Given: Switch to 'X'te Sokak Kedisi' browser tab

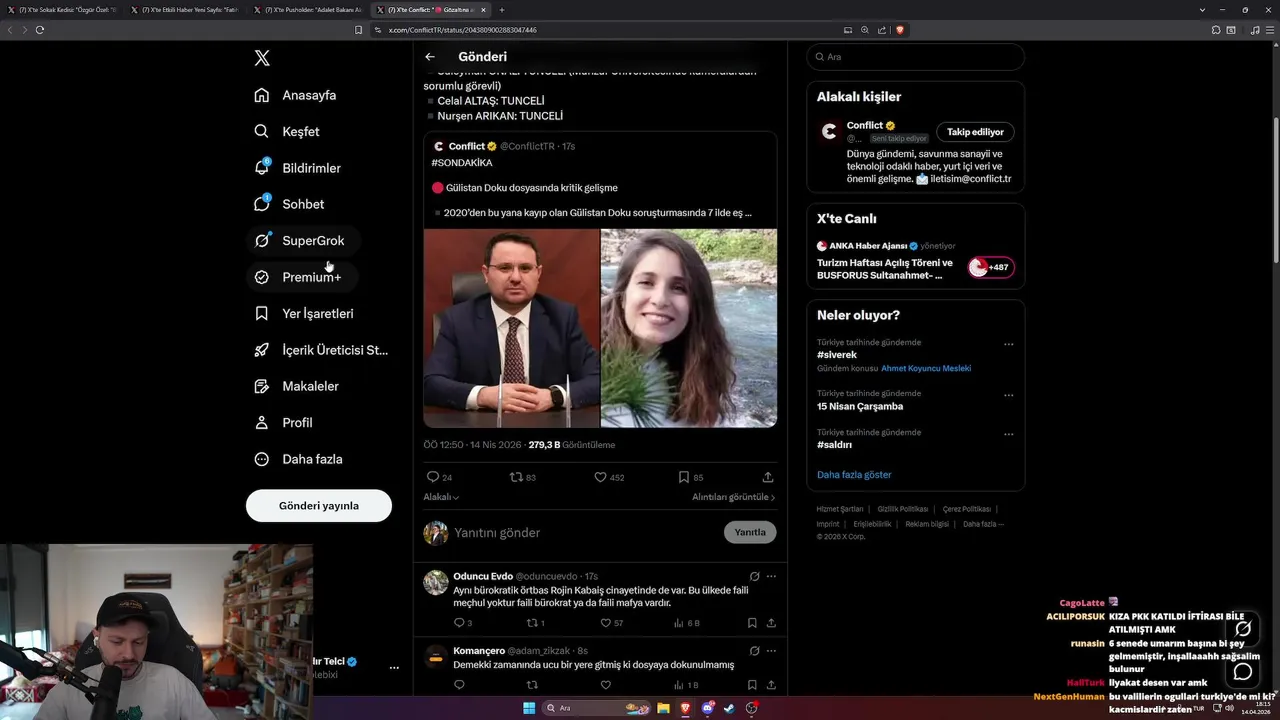Looking at the screenshot, I should click(62, 10).
